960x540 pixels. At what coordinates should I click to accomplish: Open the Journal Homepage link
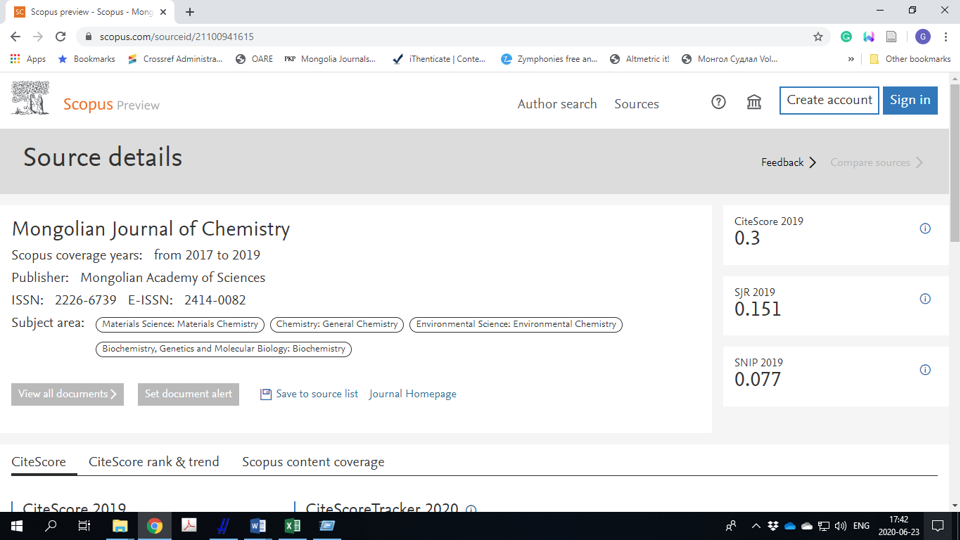[413, 394]
